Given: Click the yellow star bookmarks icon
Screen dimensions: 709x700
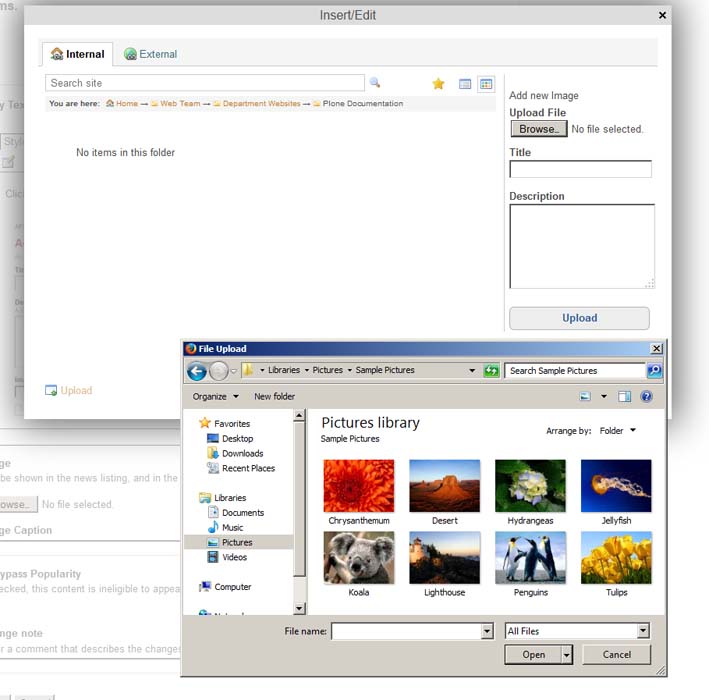Looking at the screenshot, I should 438,84.
